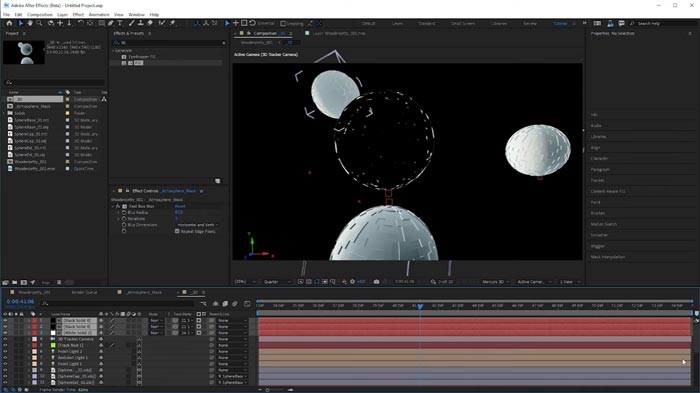The height and width of the screenshot is (393, 700).
Task: Select the Type text tool
Action: coord(120,23)
